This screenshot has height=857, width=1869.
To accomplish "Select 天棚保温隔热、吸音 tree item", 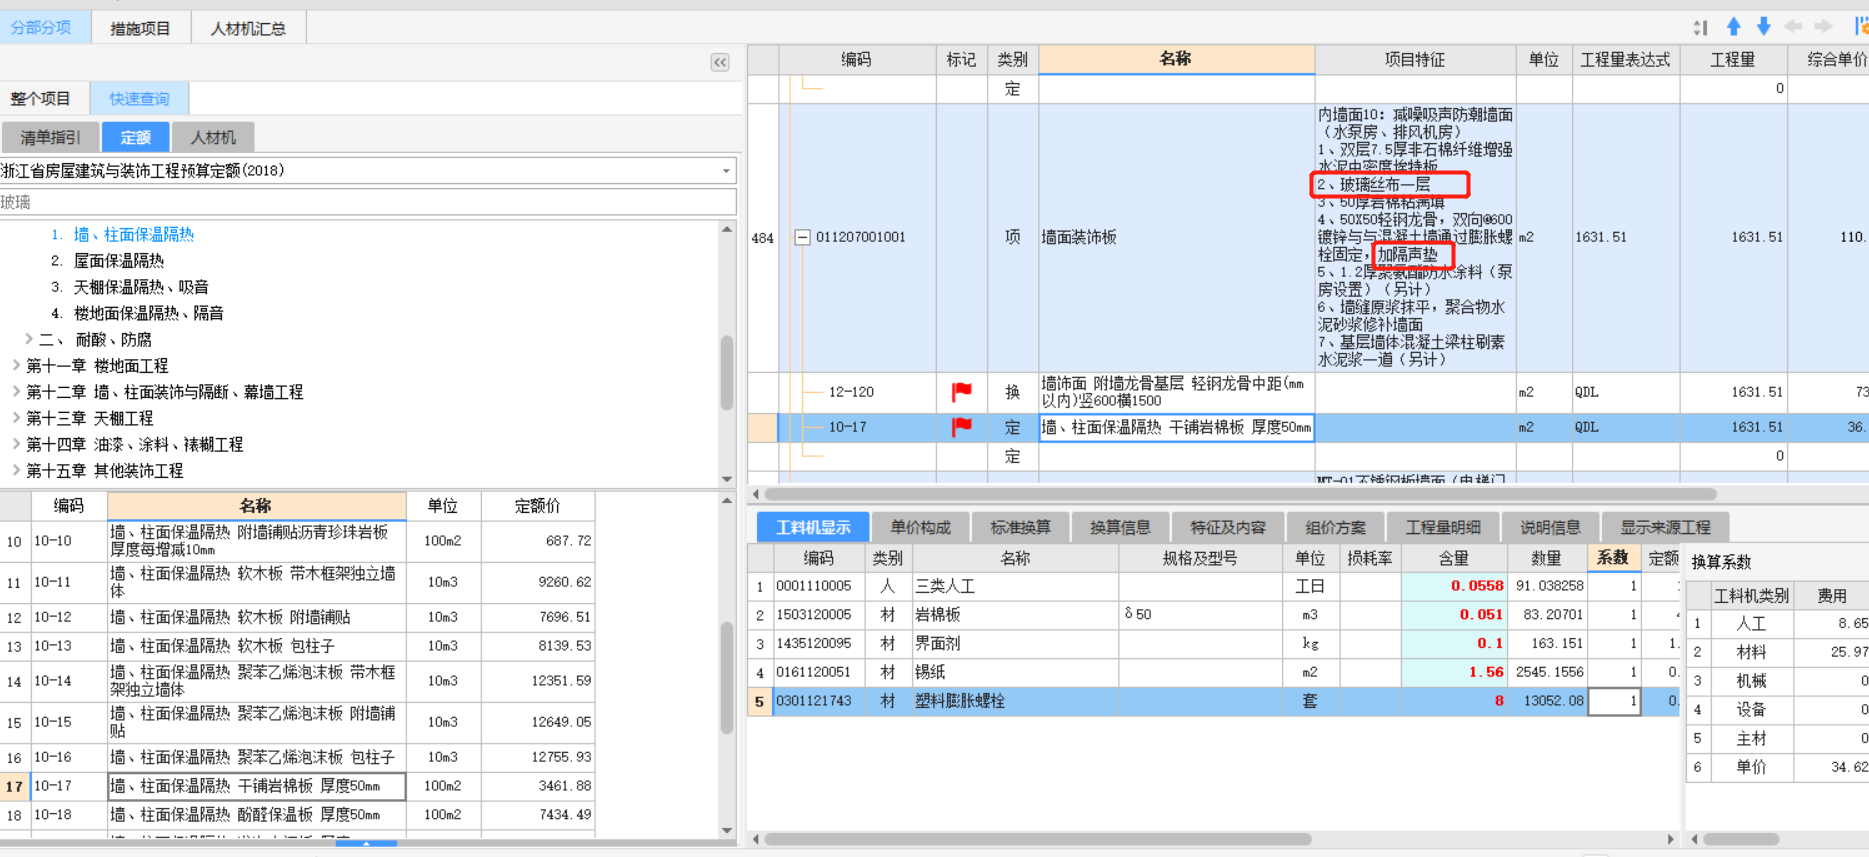I will [141, 287].
